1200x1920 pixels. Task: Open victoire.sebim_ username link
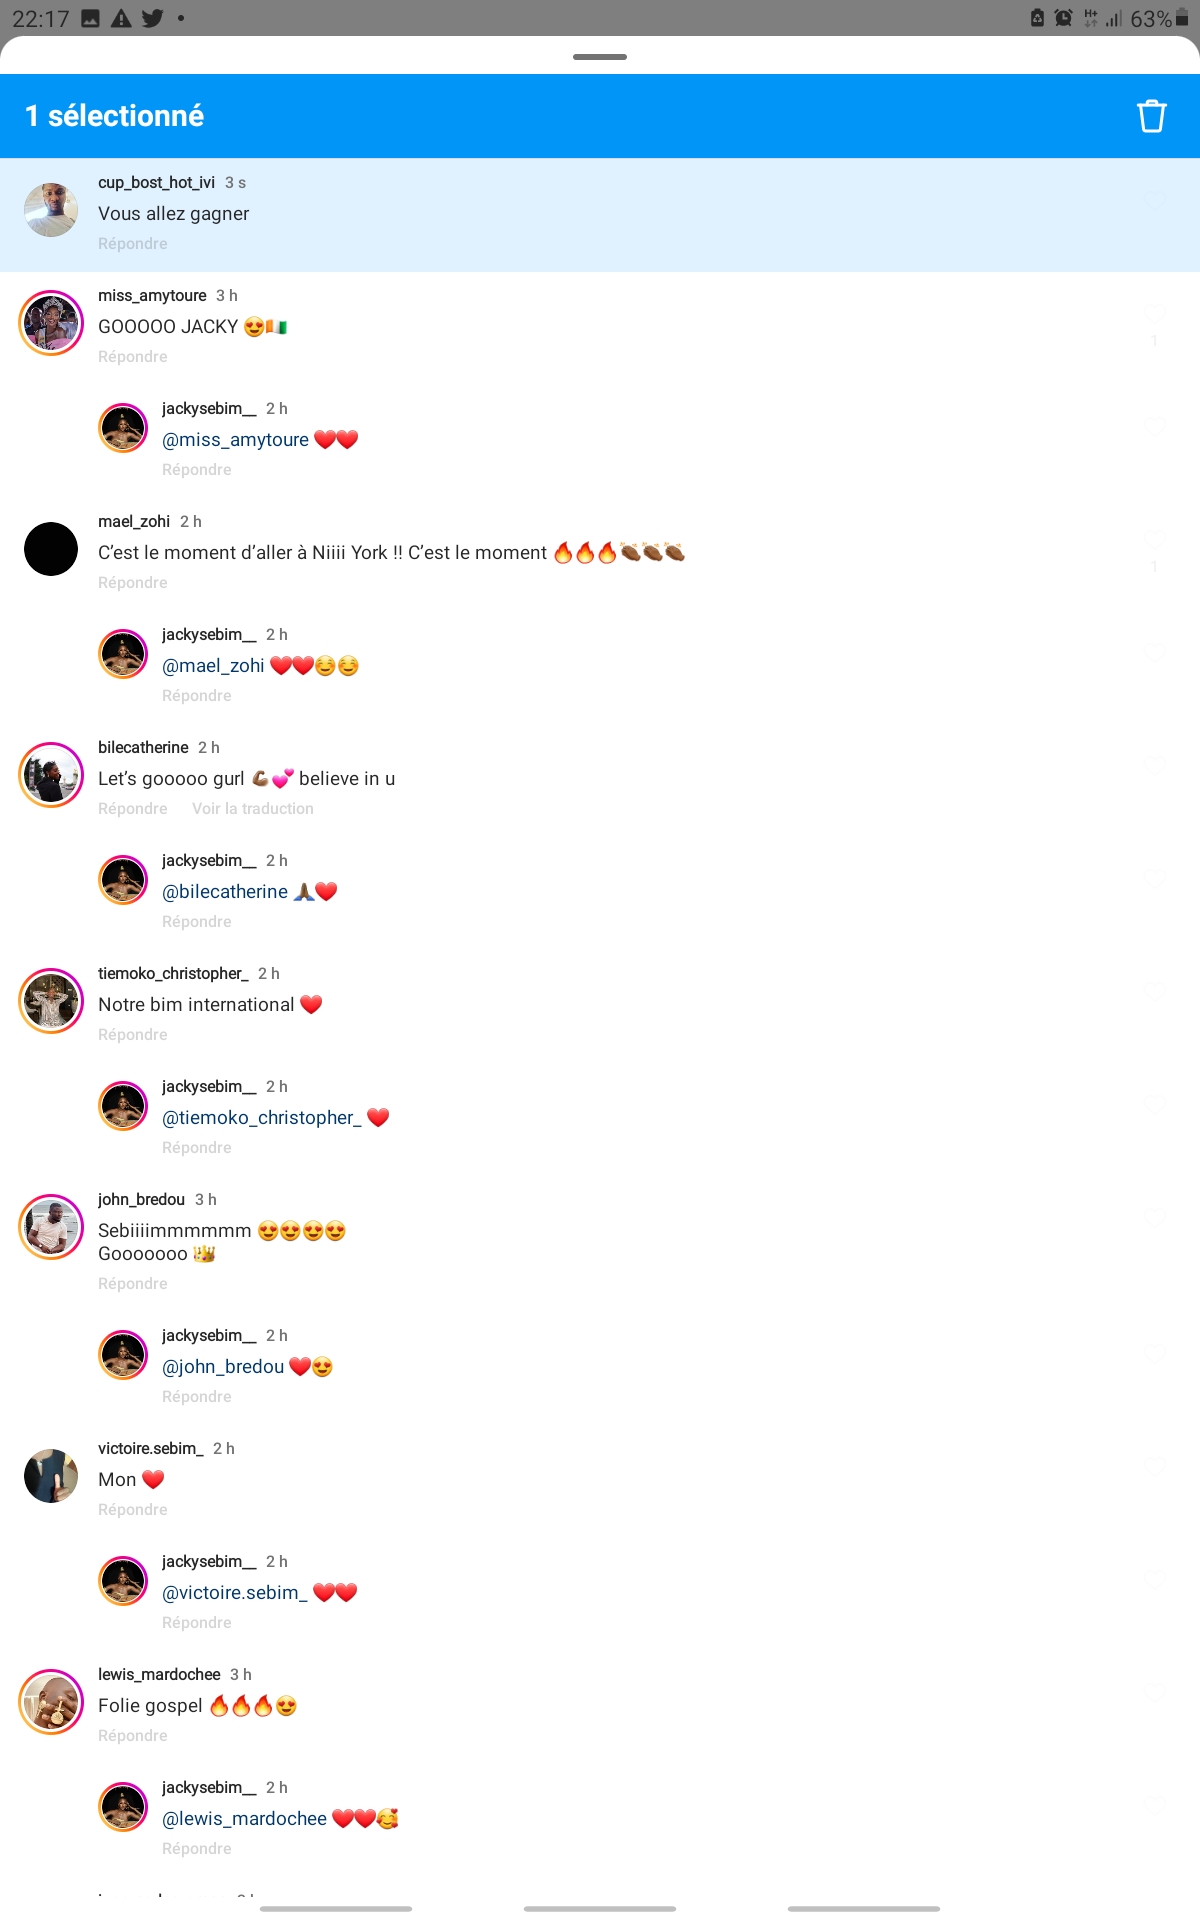tap(151, 1449)
